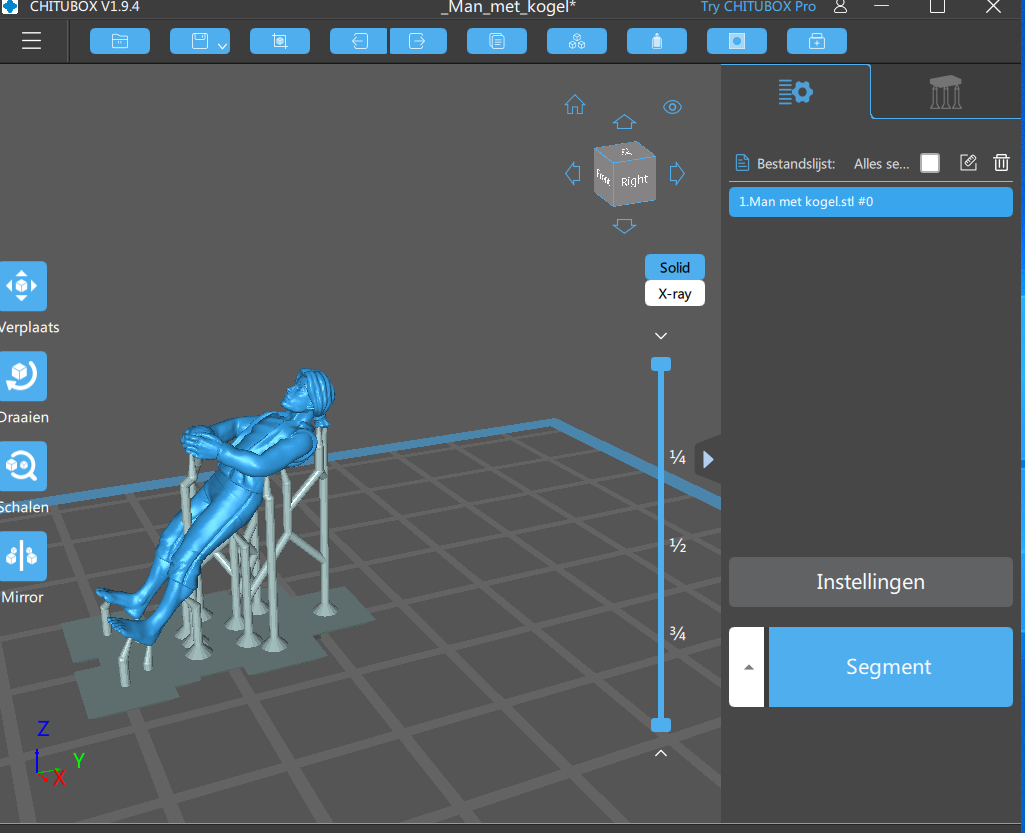
Task: Open the user account profile icon
Action: [x=841, y=7]
